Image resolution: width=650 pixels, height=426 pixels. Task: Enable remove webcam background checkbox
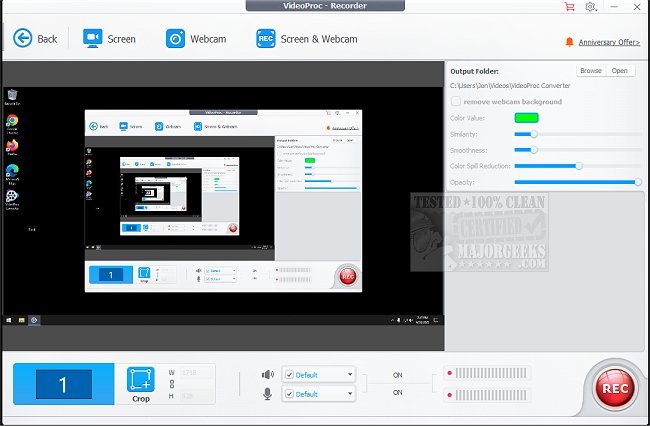(x=456, y=101)
